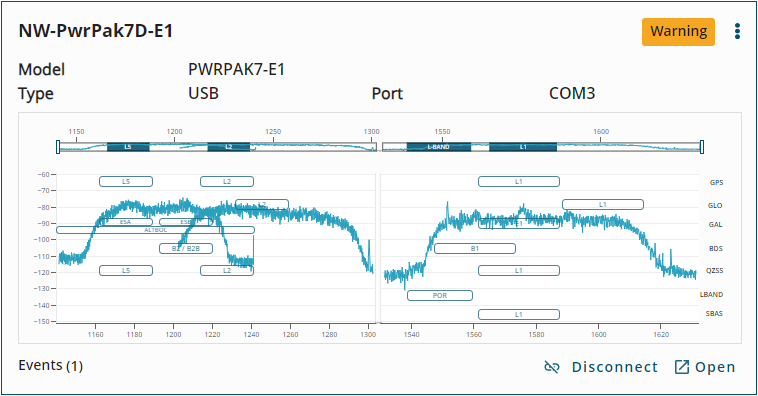
Task: Click the GPS constellation label
Action: [716, 182]
